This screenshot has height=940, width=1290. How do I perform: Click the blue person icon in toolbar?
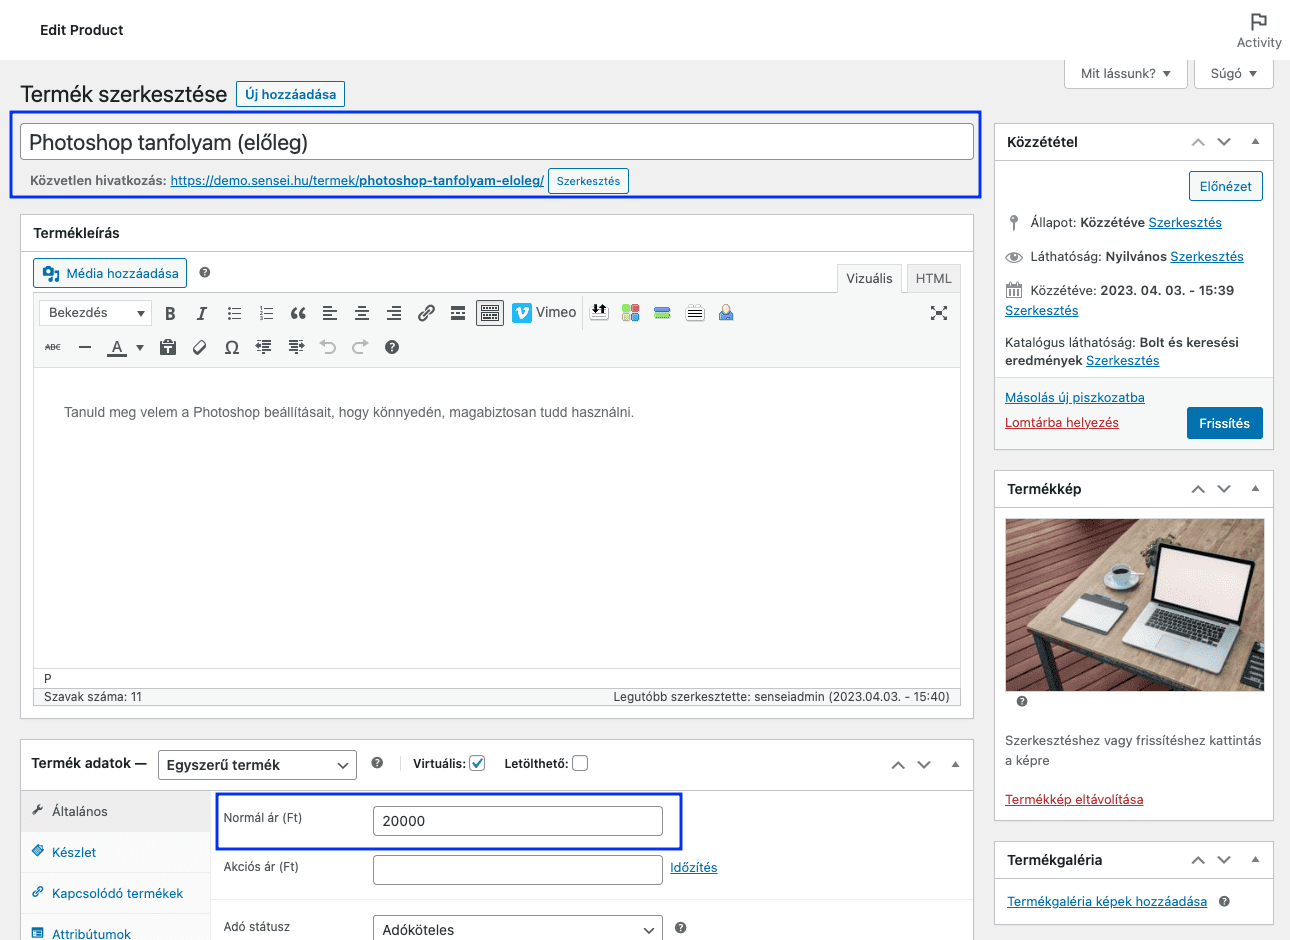(726, 313)
